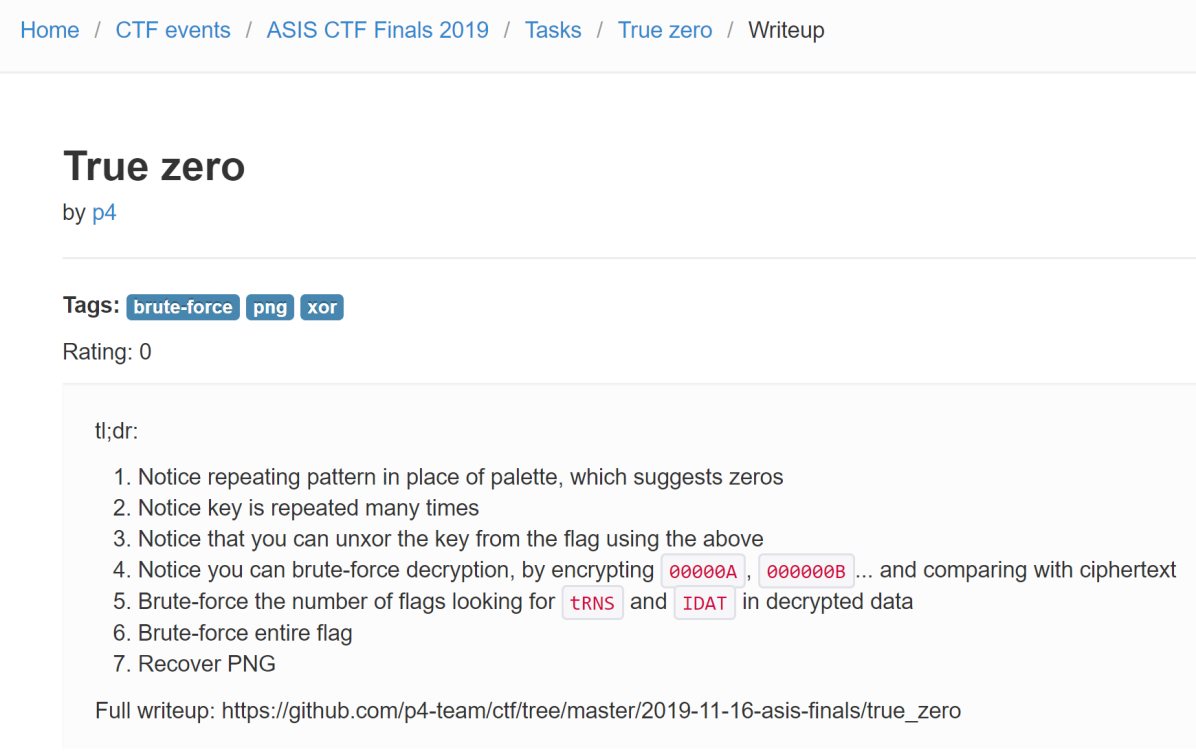Image resolution: width=1196 pixels, height=752 pixels.
Task: Click the Brute-force entire flag list item
Action: coord(245,633)
